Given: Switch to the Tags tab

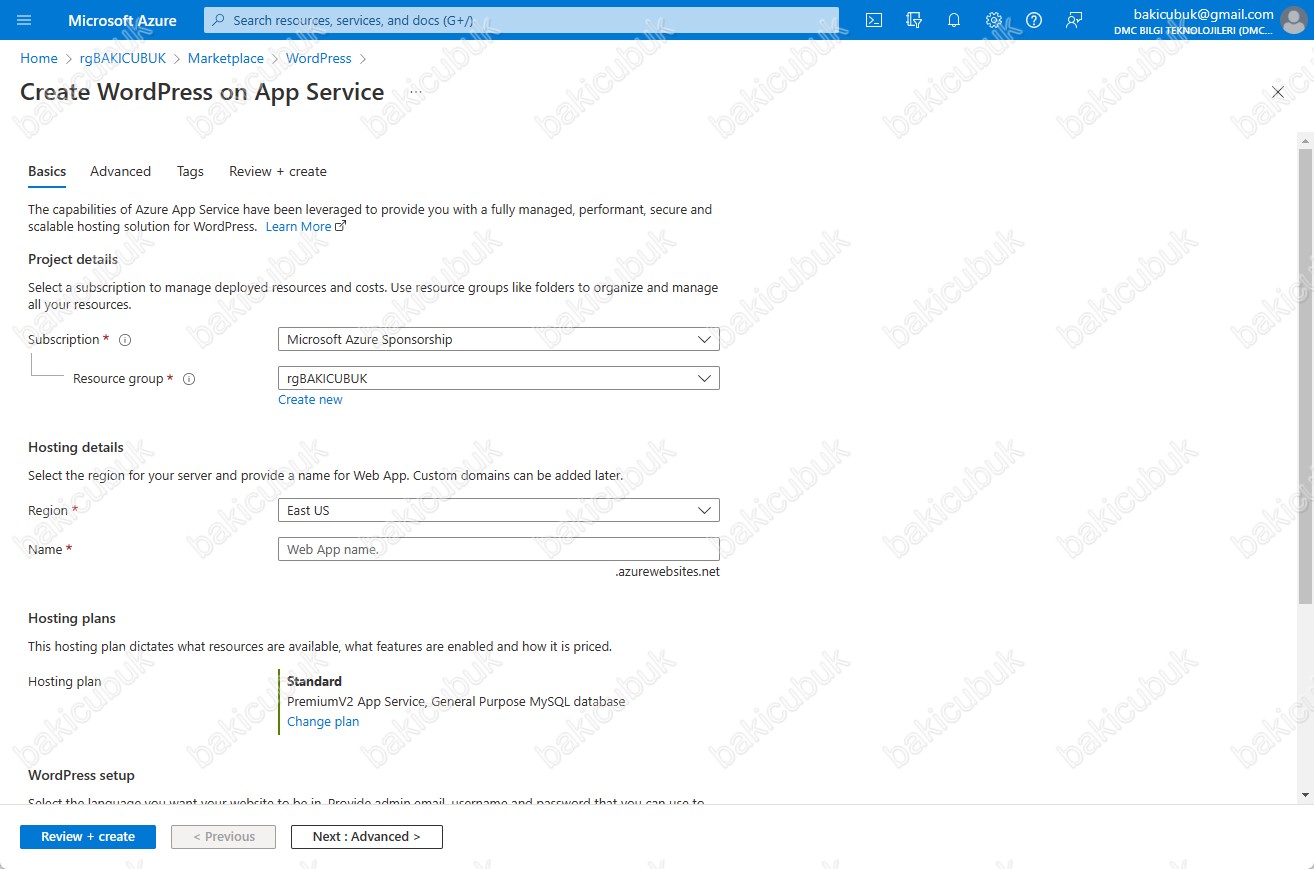Looking at the screenshot, I should click(x=190, y=172).
